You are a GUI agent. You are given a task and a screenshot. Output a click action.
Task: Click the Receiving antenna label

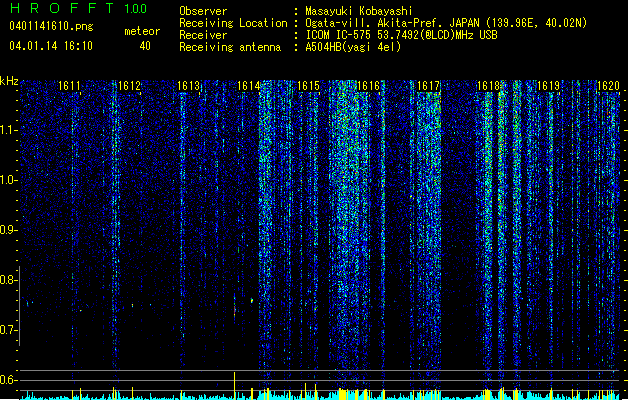(x=230, y=47)
